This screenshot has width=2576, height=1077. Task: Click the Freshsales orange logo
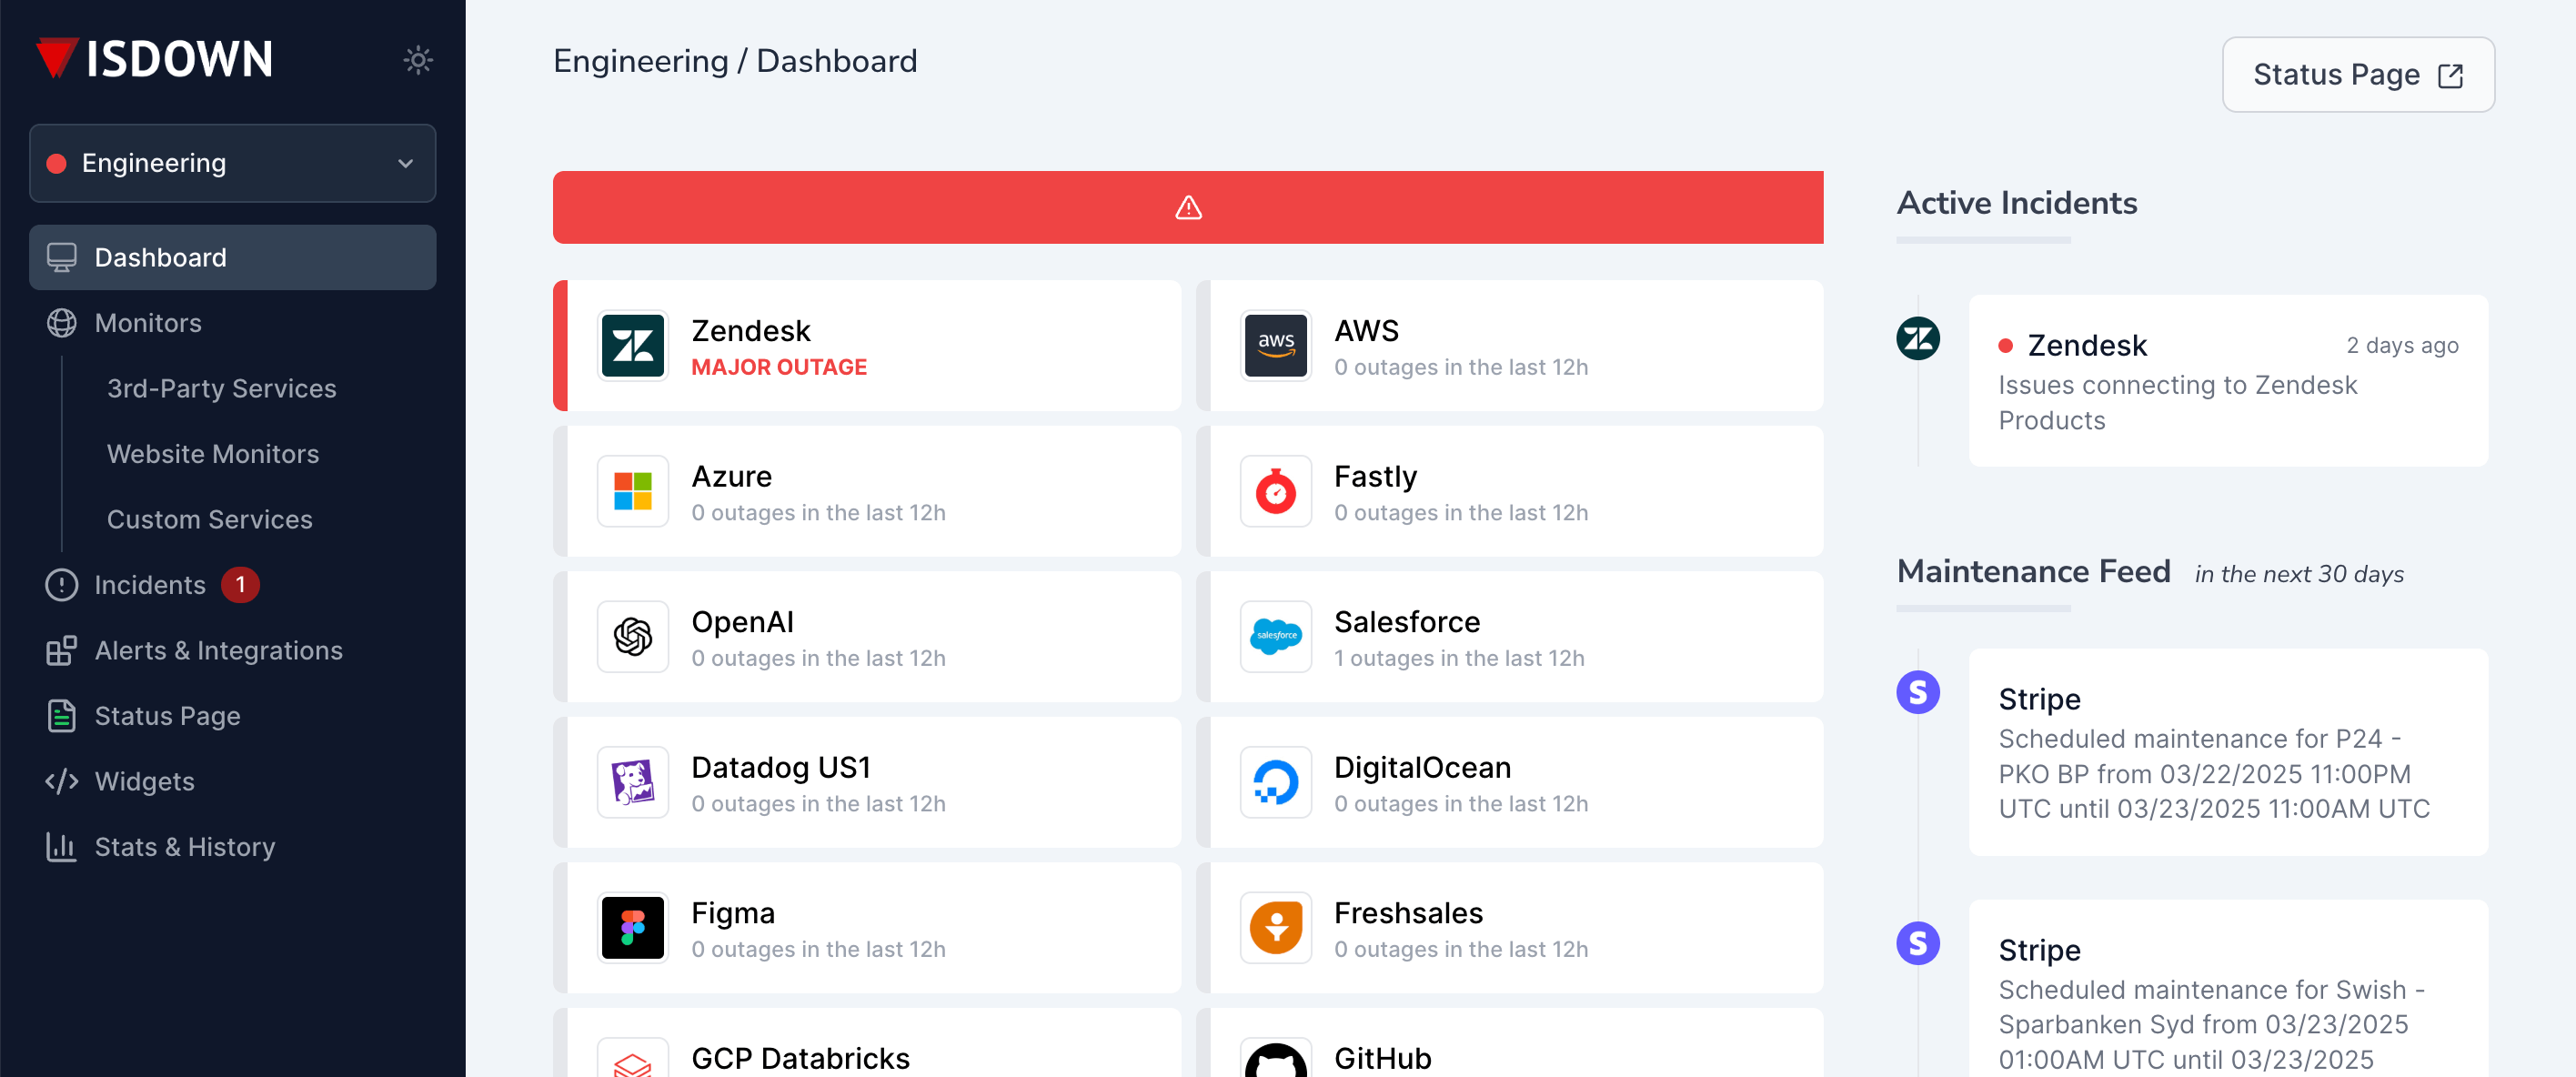[x=1275, y=928]
